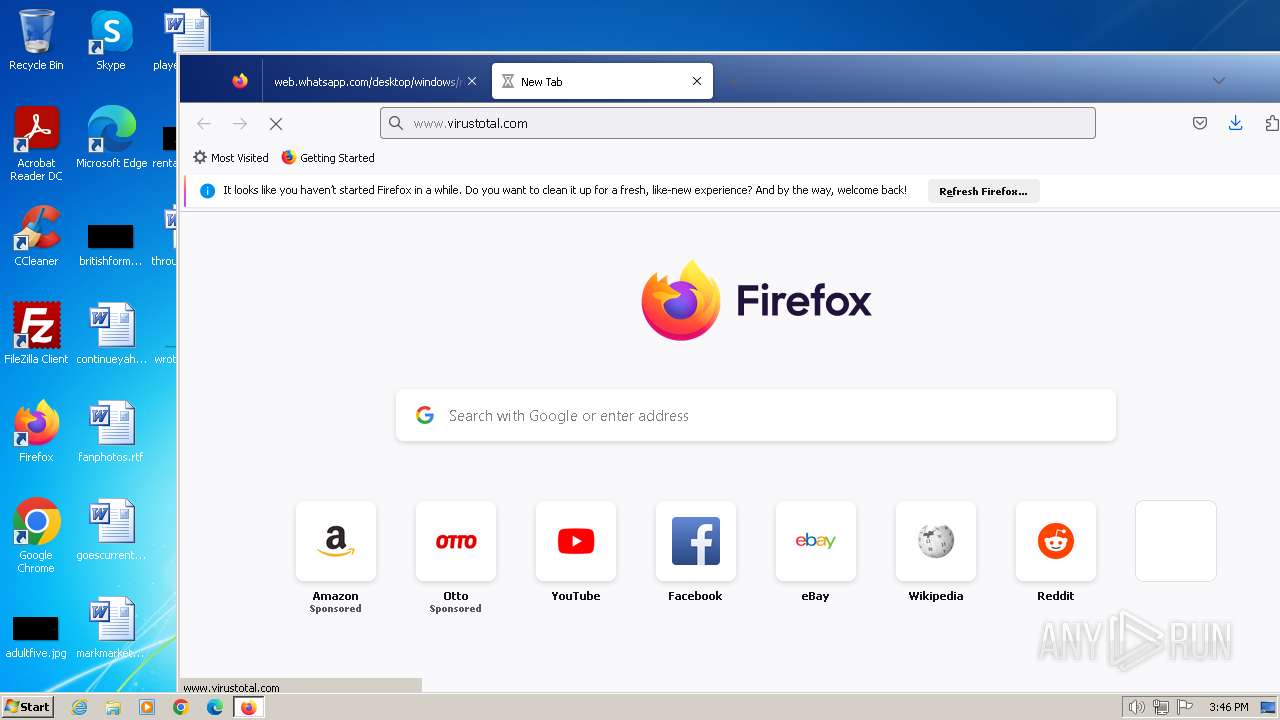Viewport: 1280px width, 720px height.
Task: Open the list all tabs dropdown
Action: pos(1219,81)
